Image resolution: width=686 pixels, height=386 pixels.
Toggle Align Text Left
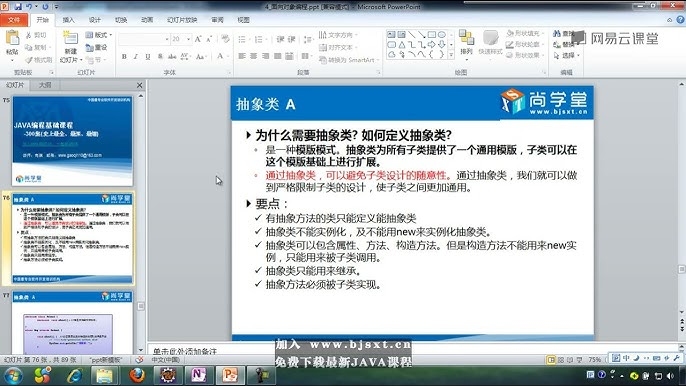click(x=242, y=56)
